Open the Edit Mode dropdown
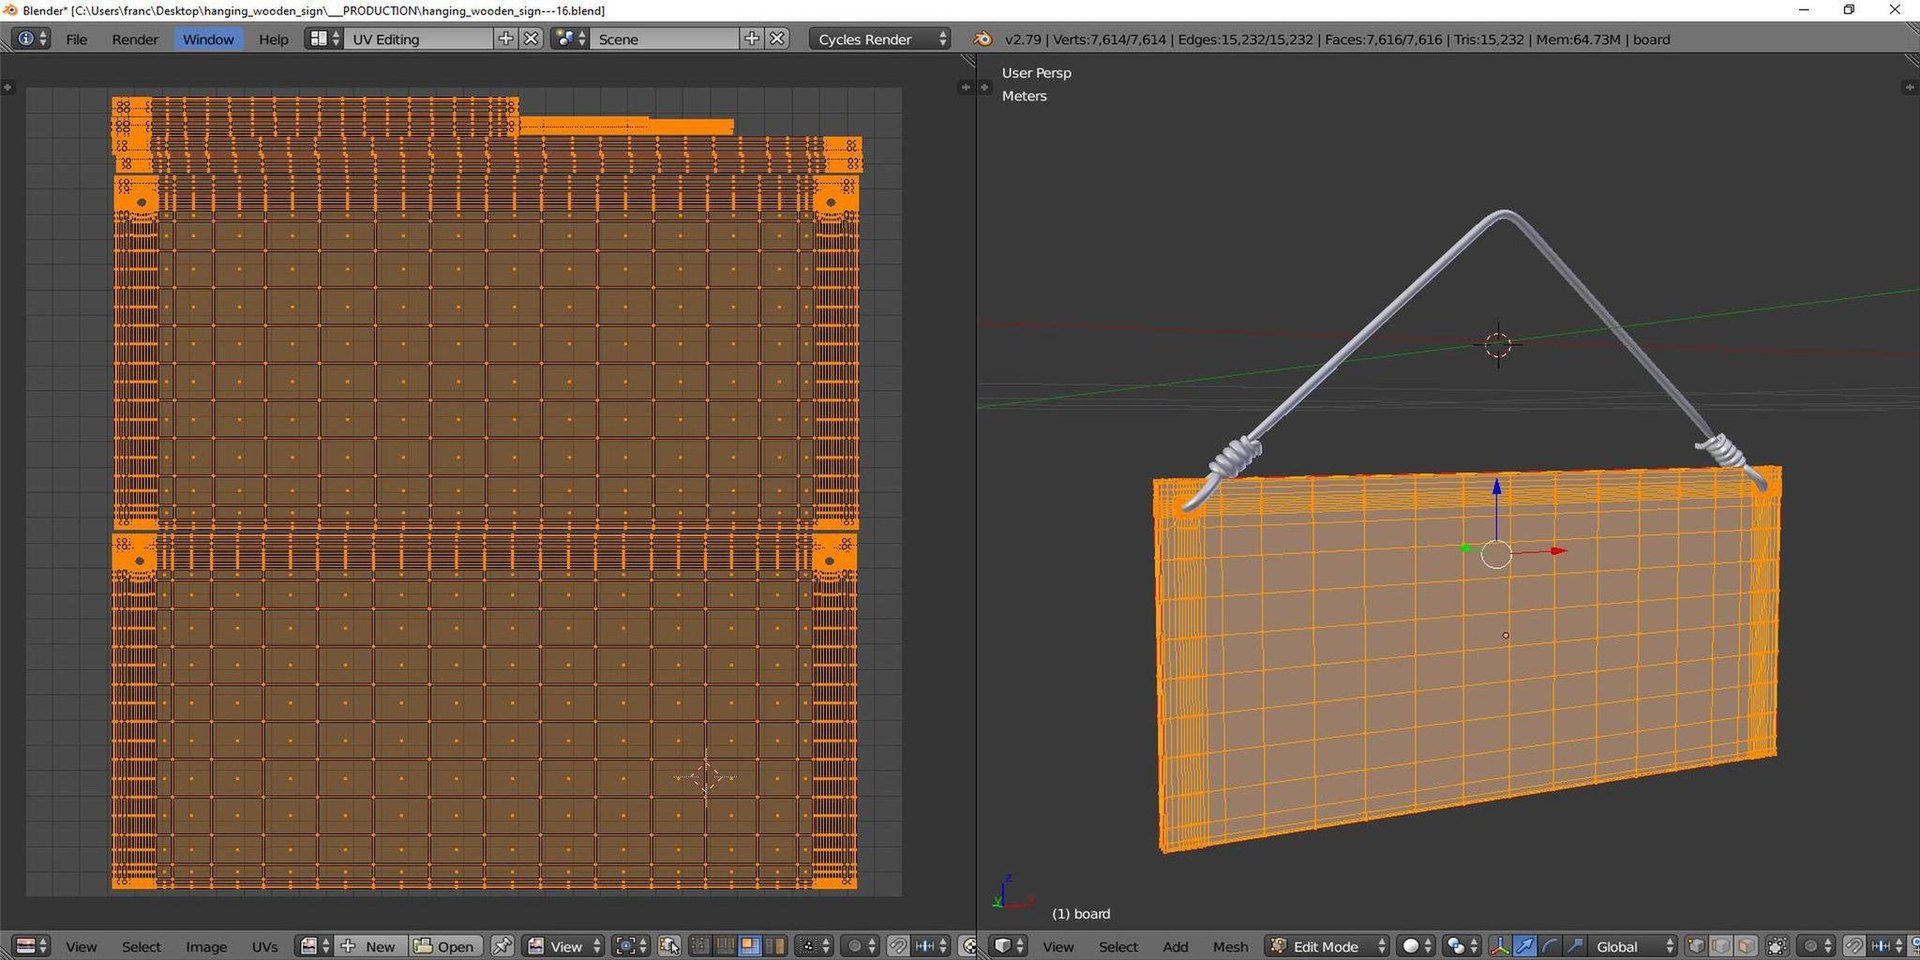This screenshot has width=1920, height=960. pos(1328,946)
